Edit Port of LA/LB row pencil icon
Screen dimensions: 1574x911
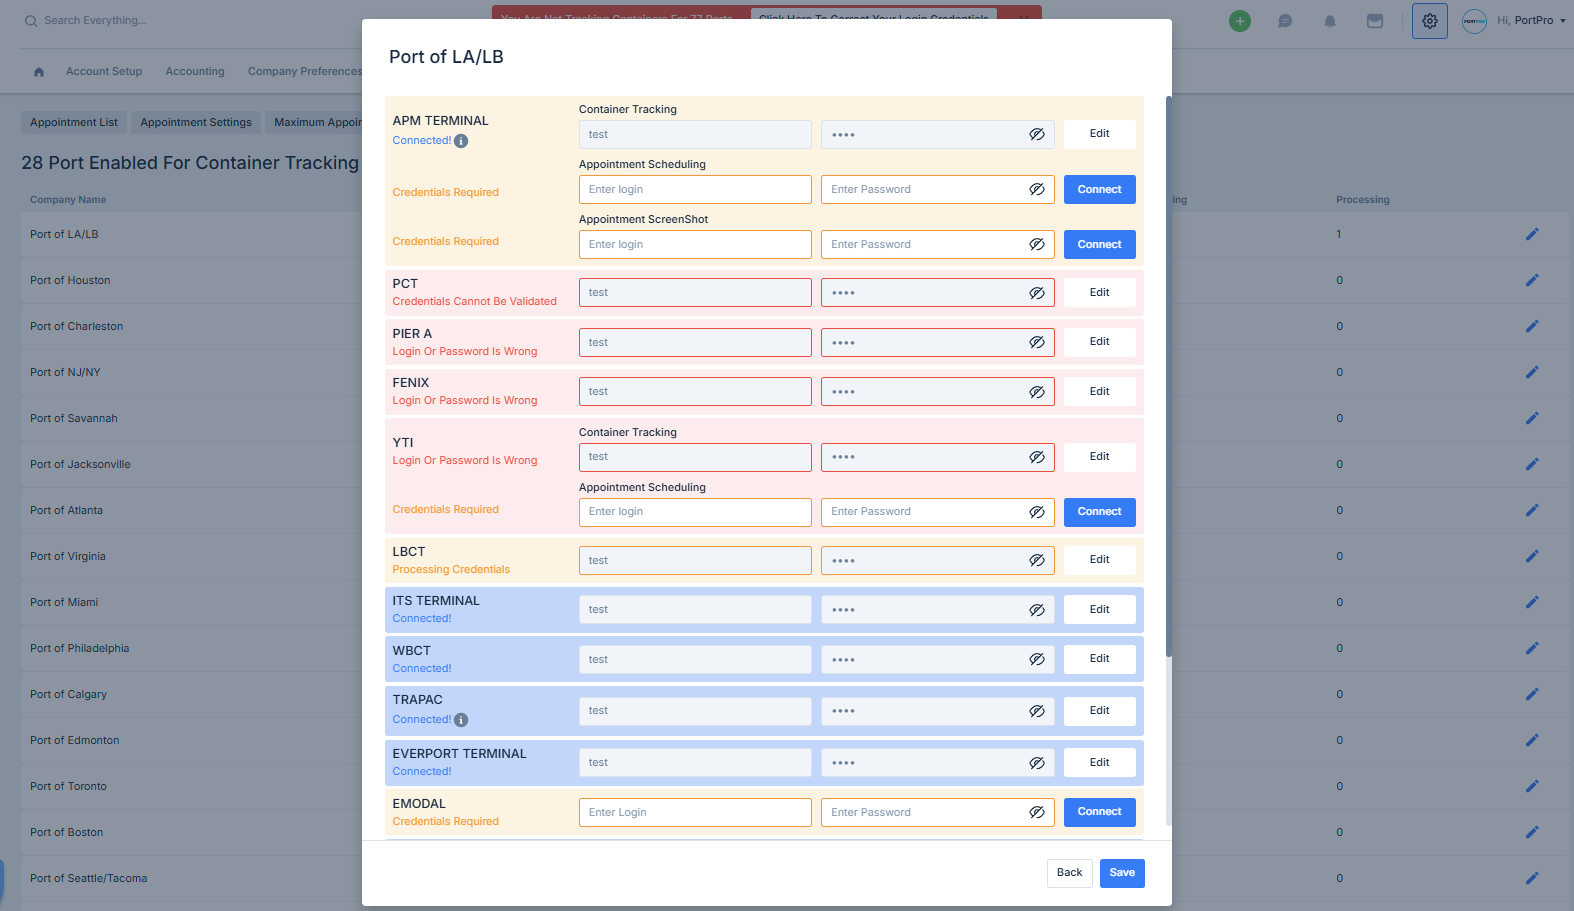click(x=1532, y=234)
